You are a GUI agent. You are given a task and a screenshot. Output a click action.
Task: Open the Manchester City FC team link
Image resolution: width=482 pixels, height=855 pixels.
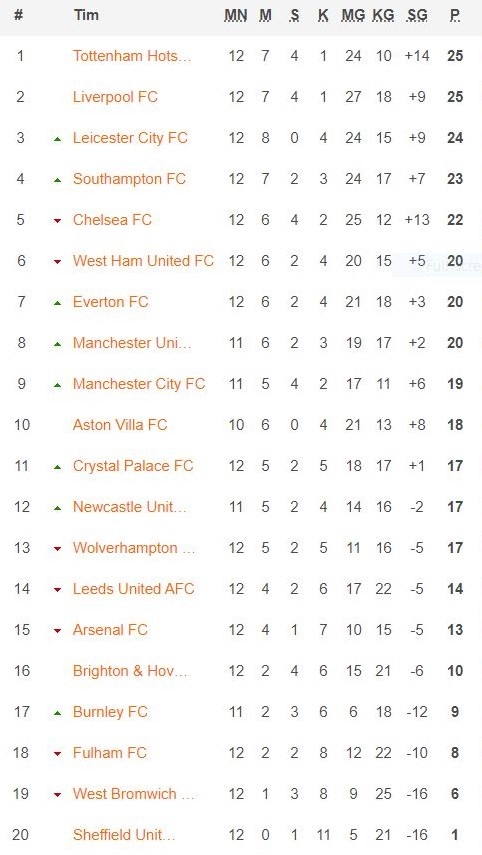pyautogui.click(x=139, y=384)
